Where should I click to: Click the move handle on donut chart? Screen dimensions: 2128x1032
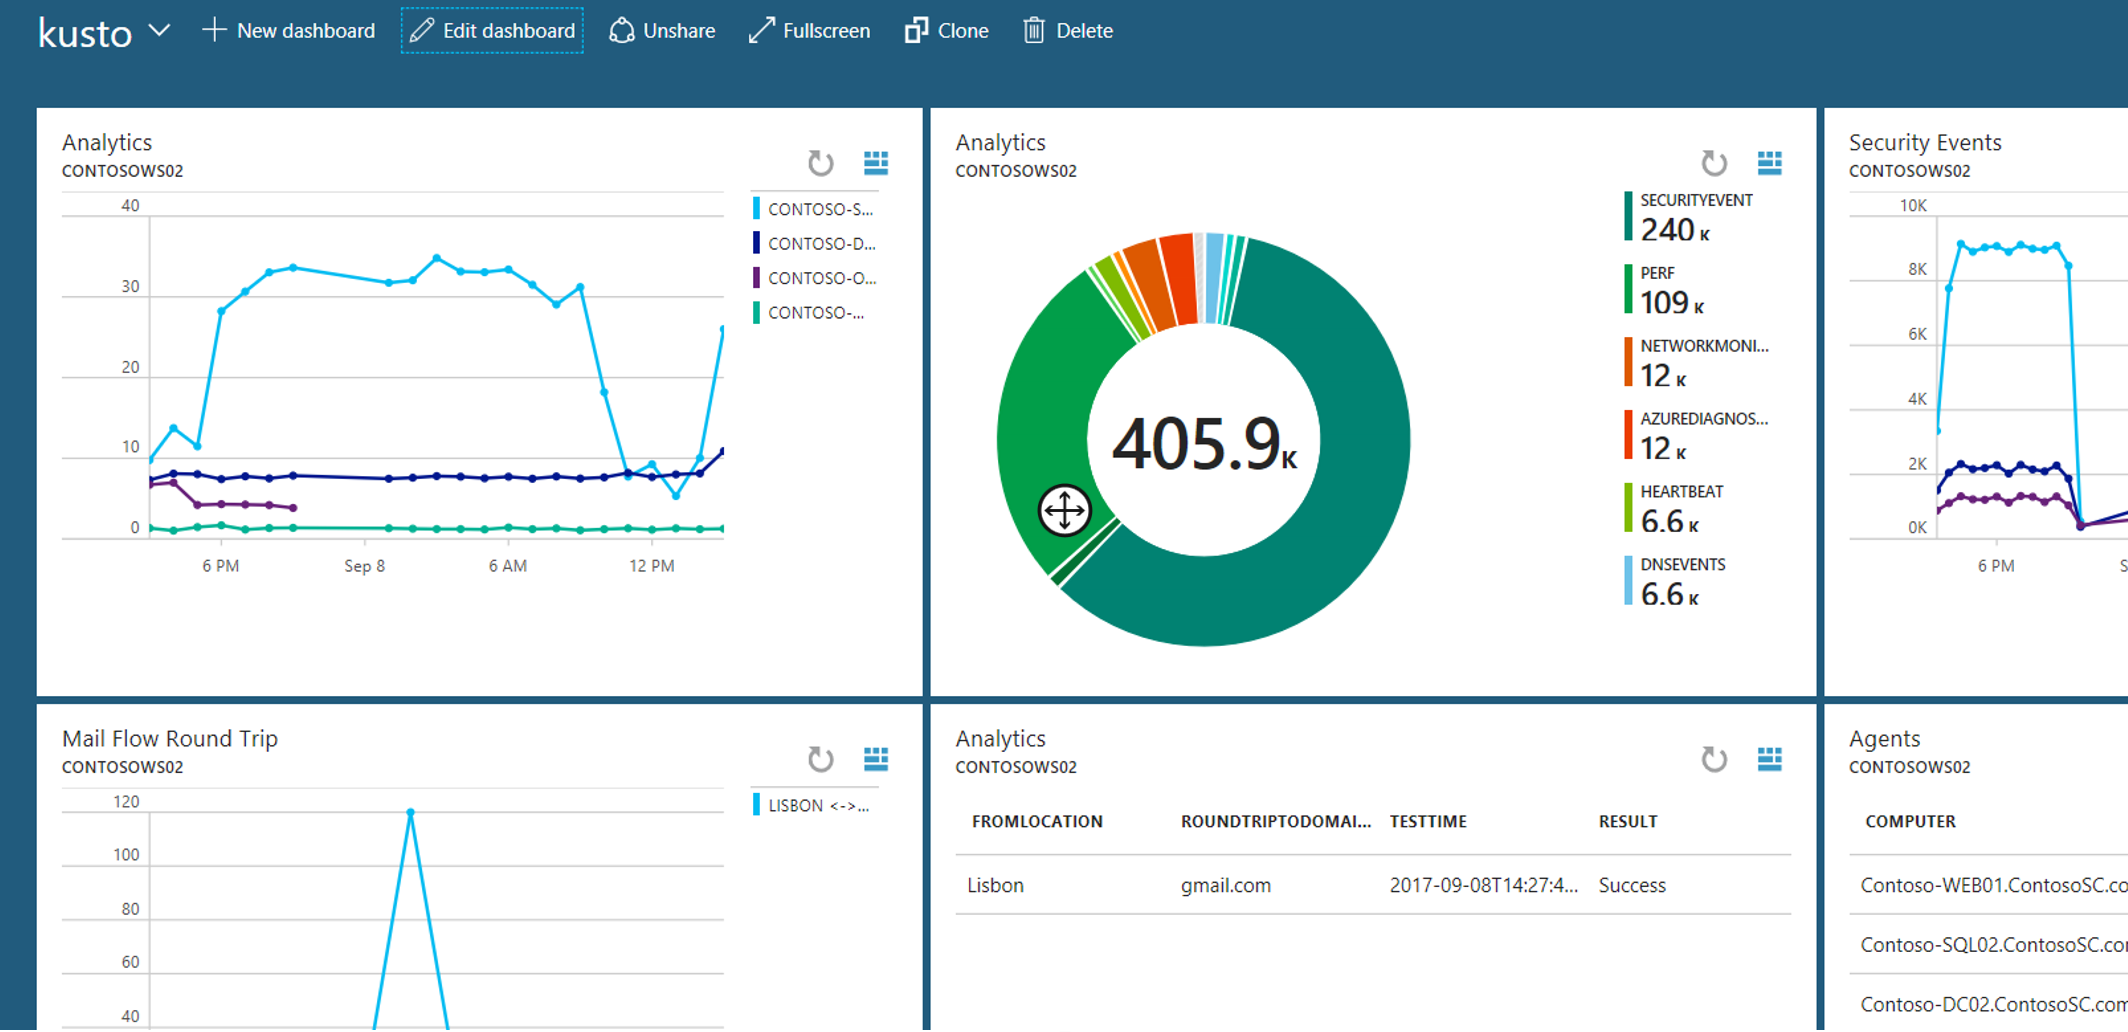(1064, 511)
